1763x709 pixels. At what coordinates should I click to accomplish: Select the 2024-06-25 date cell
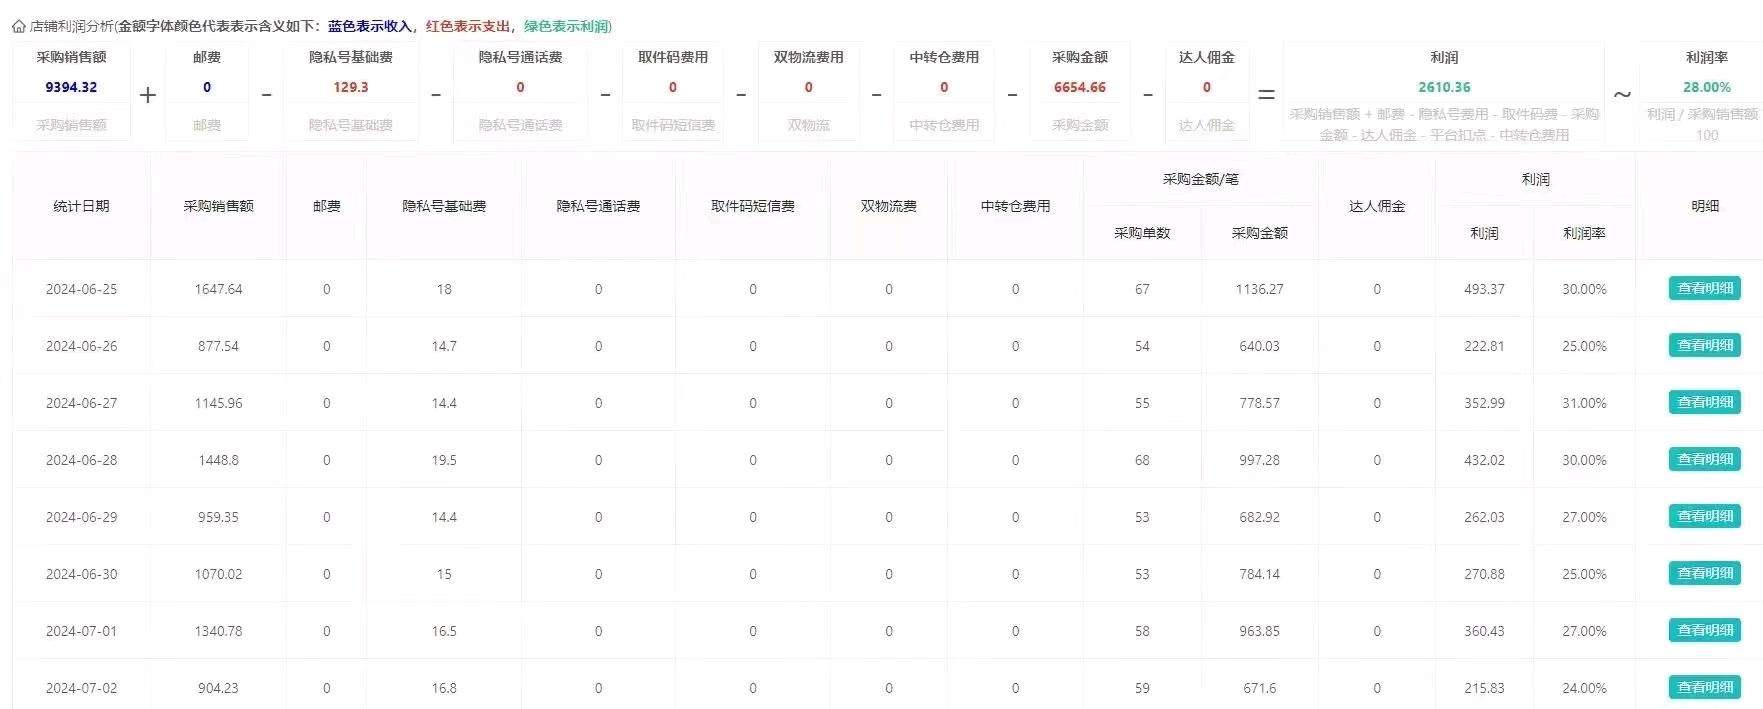coord(81,289)
